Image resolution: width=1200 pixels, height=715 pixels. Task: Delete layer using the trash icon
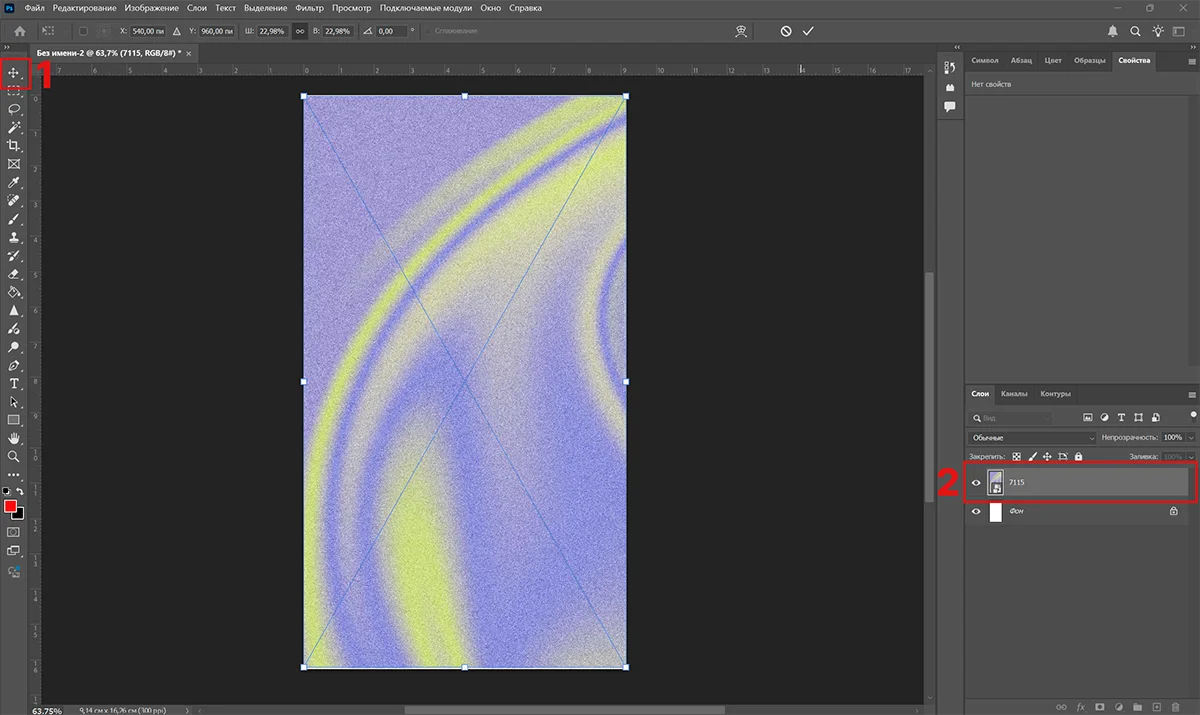(1174, 706)
